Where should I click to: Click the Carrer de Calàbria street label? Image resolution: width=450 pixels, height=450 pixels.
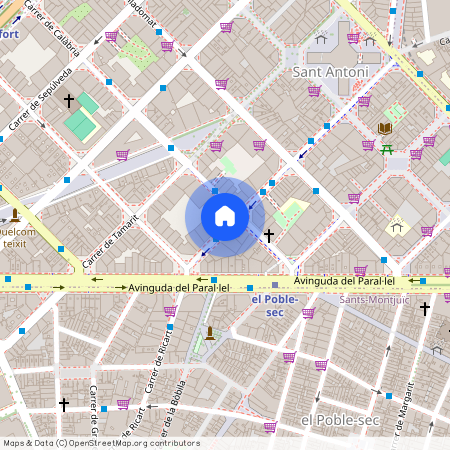52,29
